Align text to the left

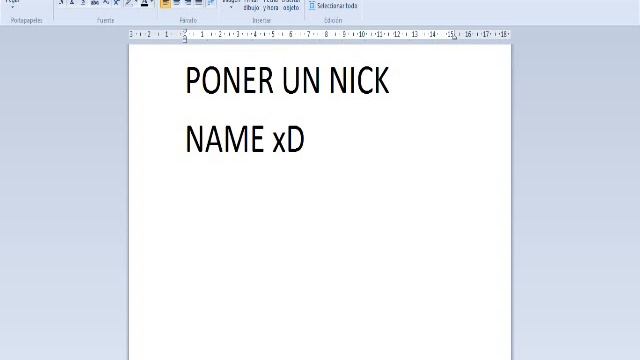click(x=165, y=3)
